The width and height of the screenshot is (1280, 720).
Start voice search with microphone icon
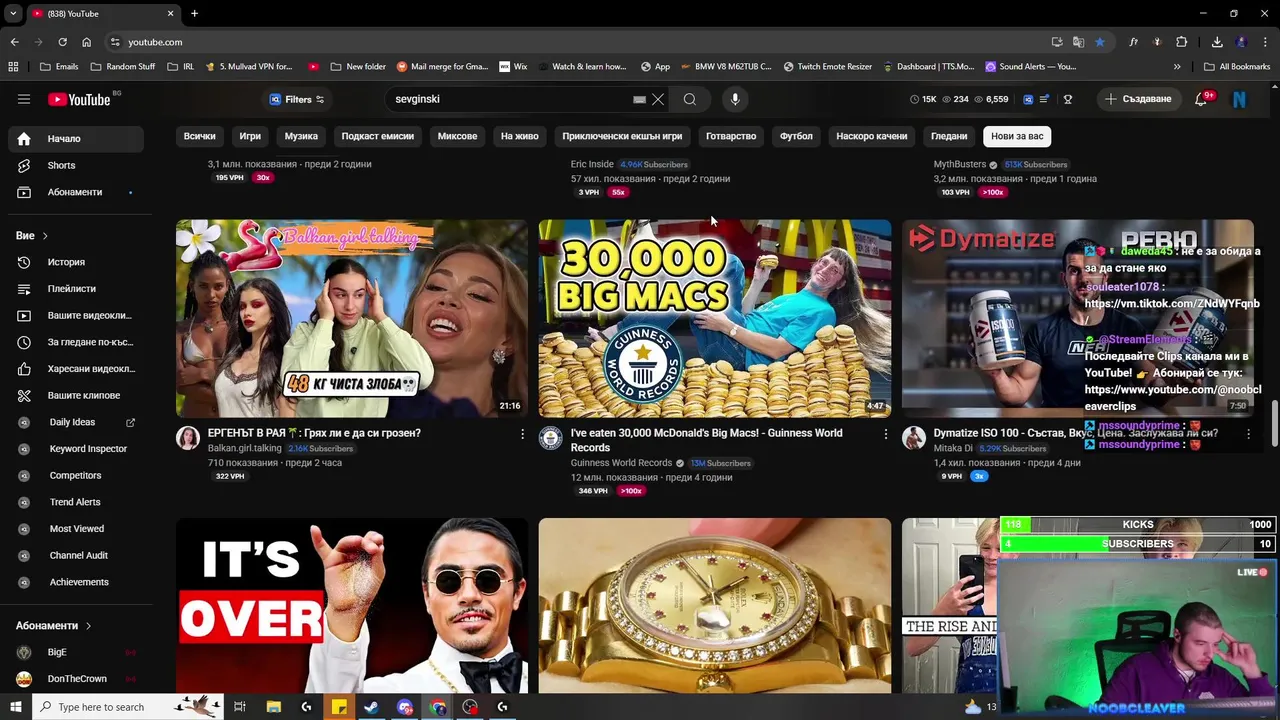[x=735, y=99]
